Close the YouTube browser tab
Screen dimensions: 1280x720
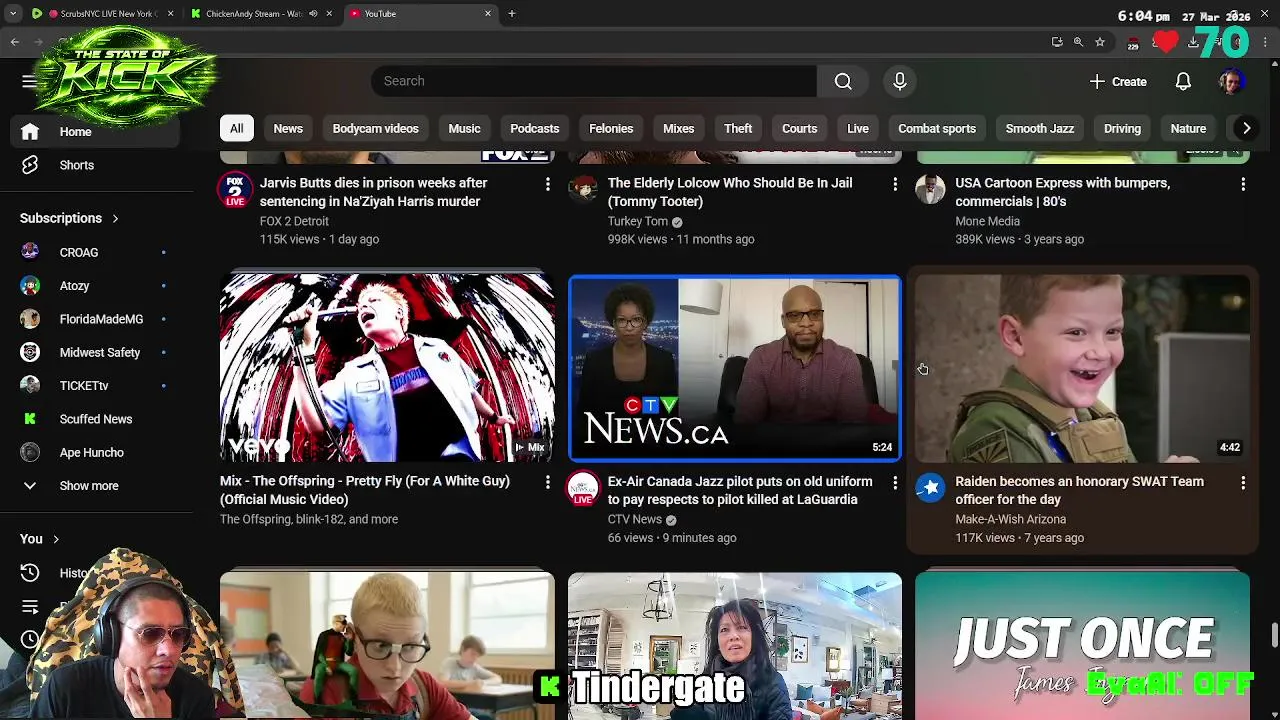pos(488,14)
